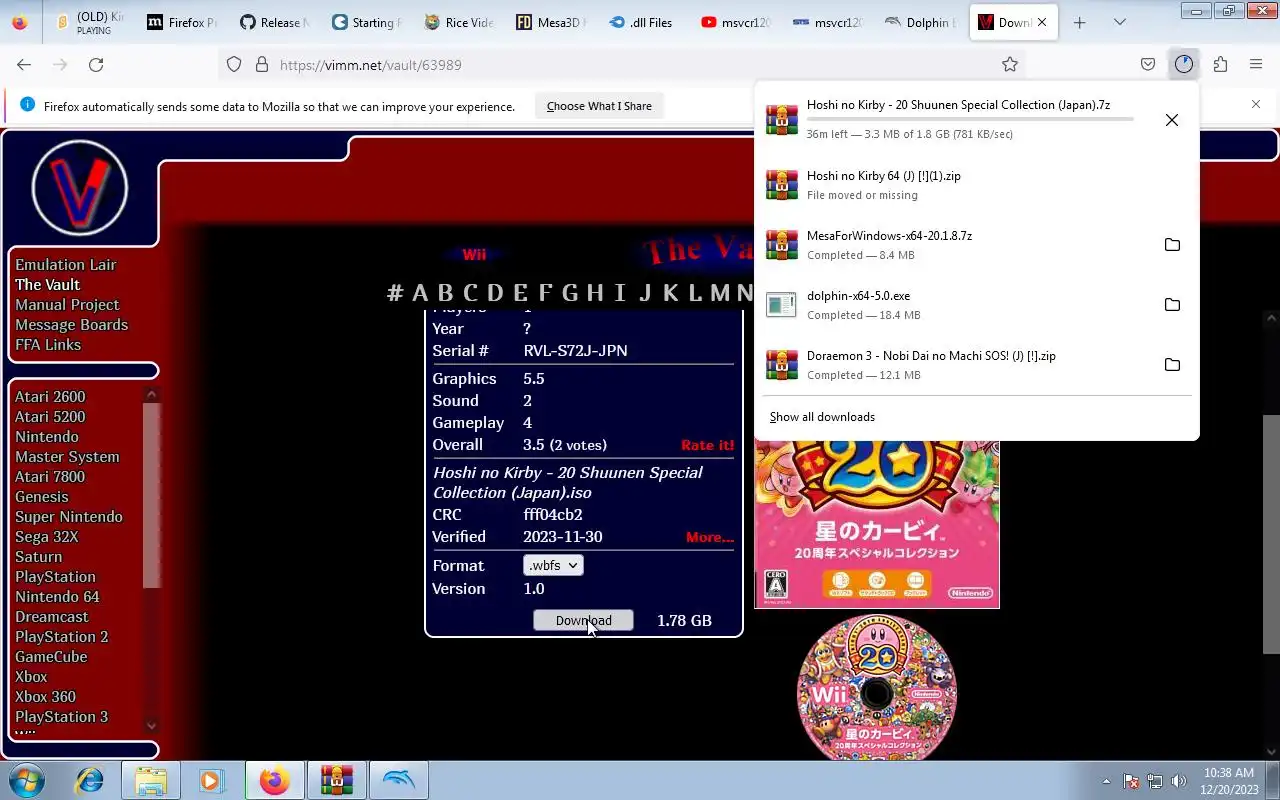Open the Hoshi no Kirby 64 zip entry
The width and height of the screenshot is (1280, 800).
click(975, 185)
